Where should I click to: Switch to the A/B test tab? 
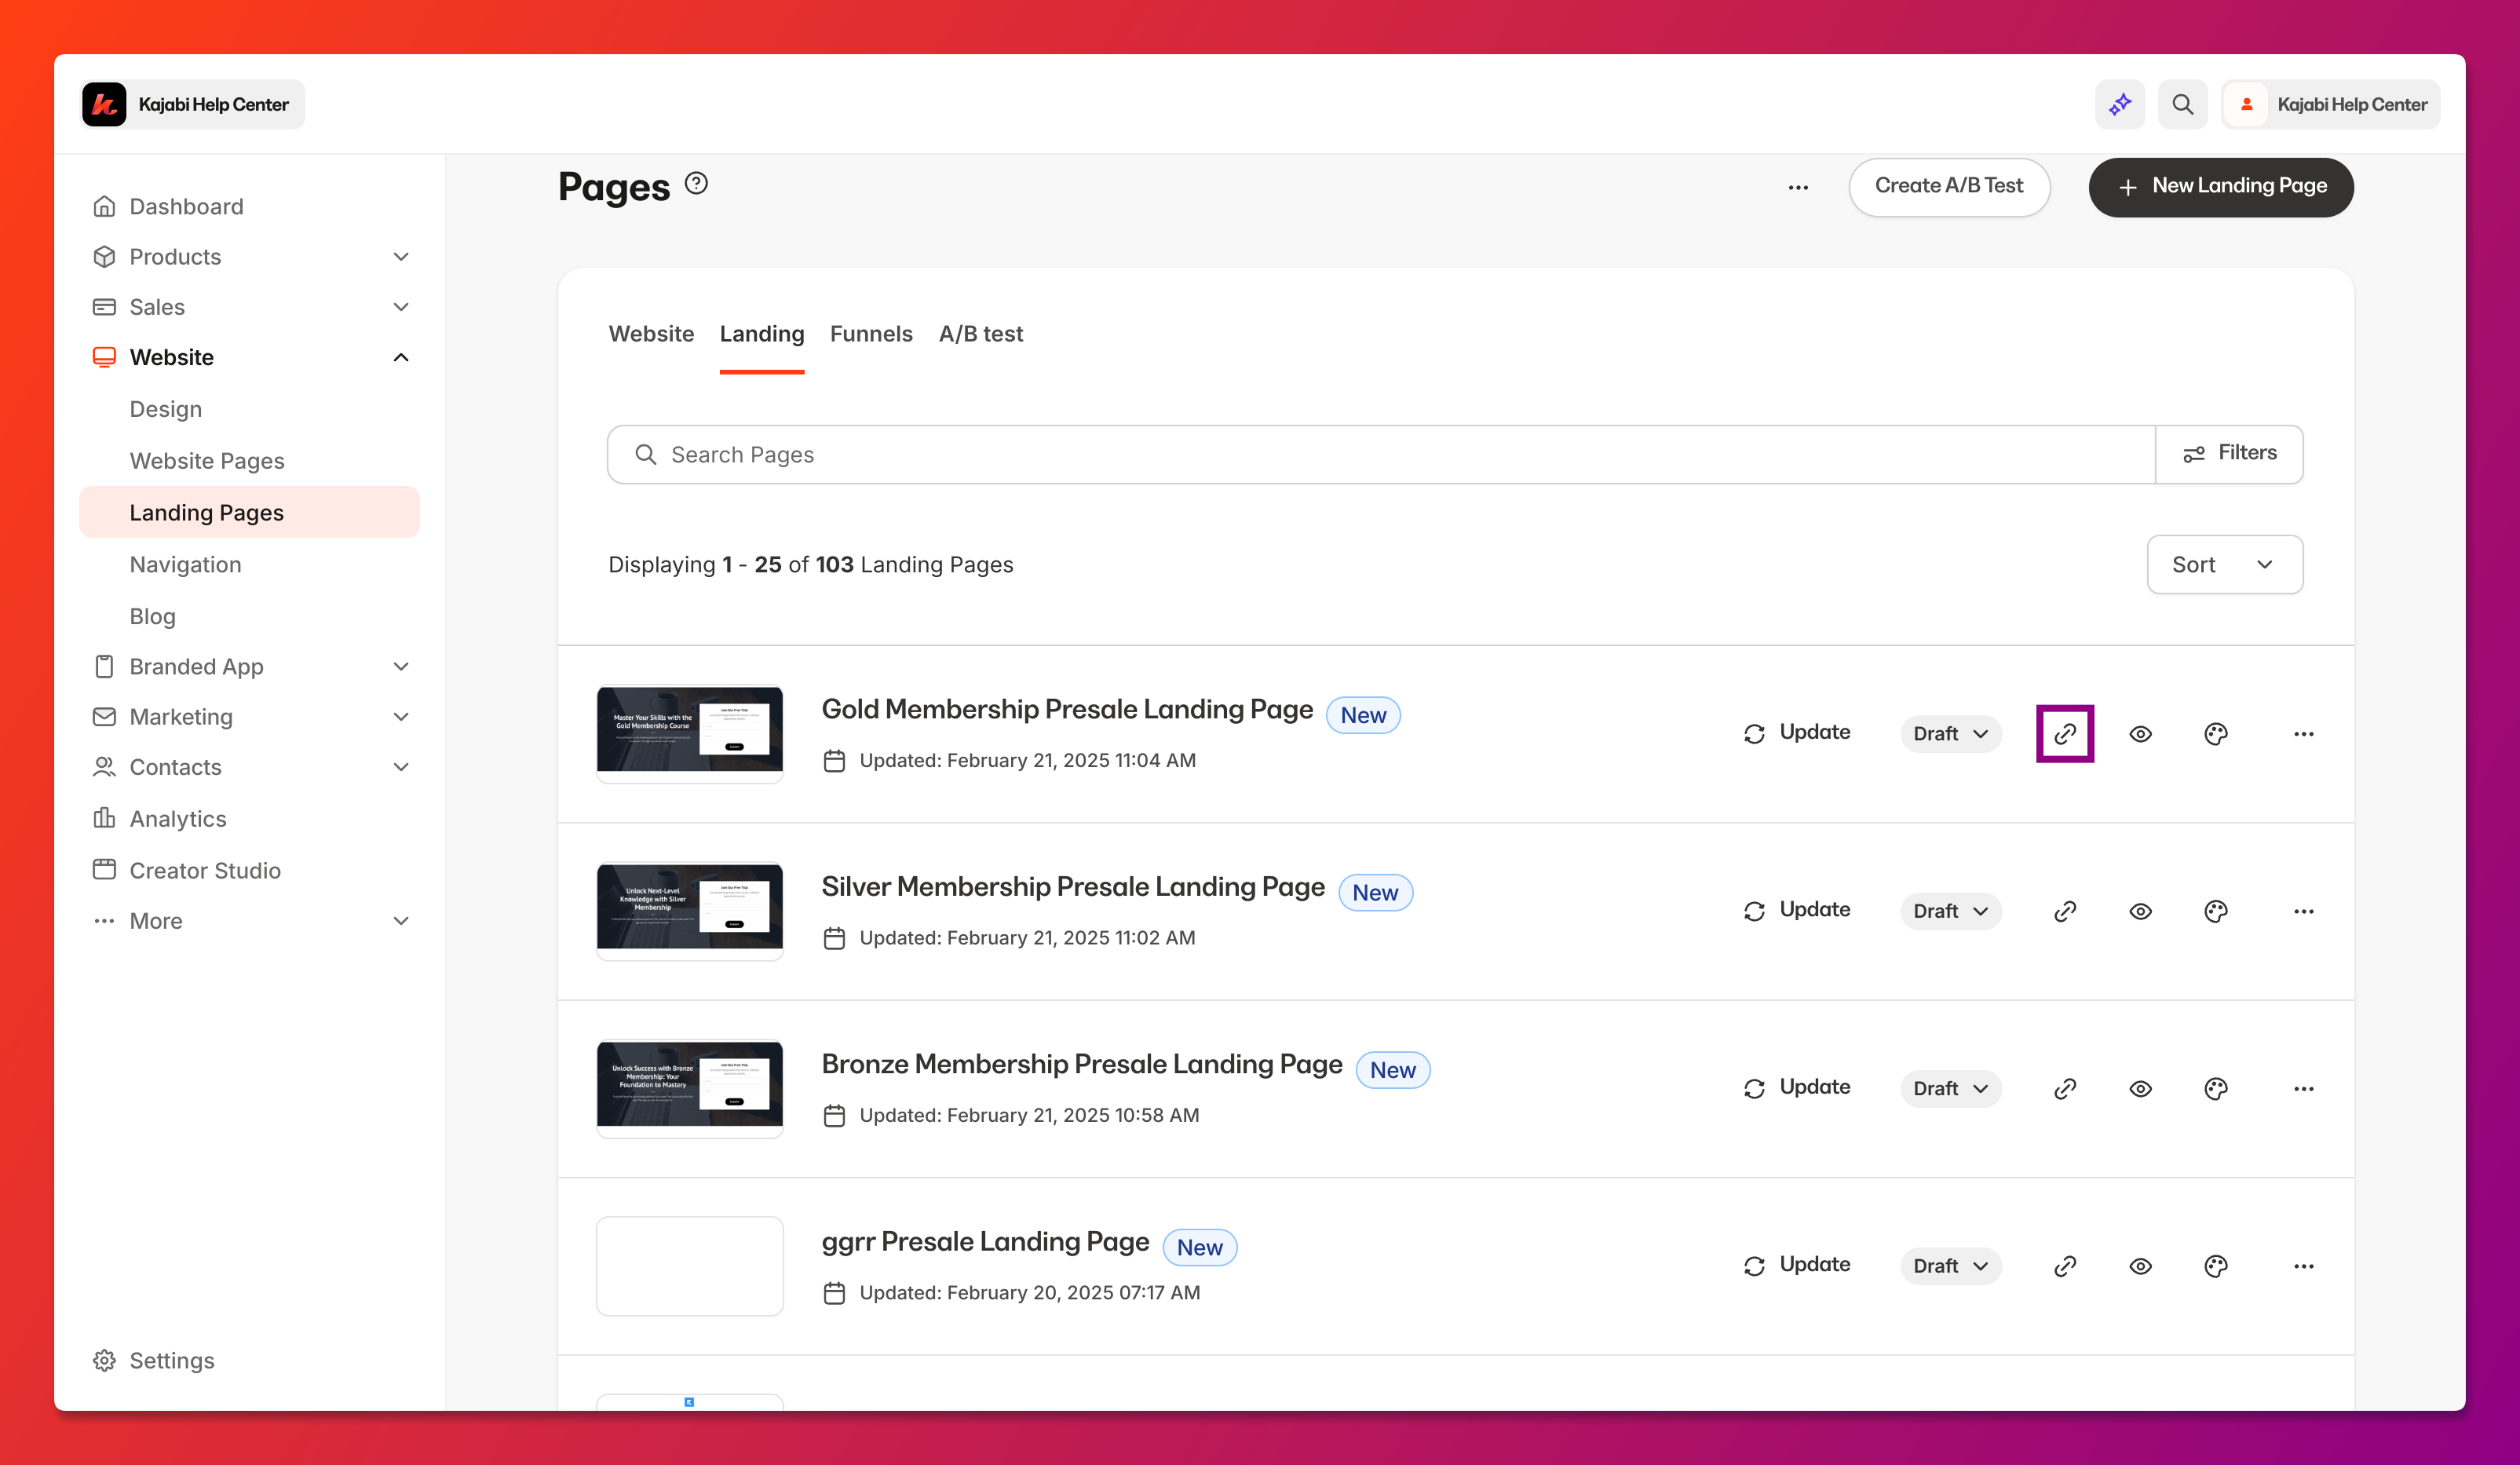980,334
